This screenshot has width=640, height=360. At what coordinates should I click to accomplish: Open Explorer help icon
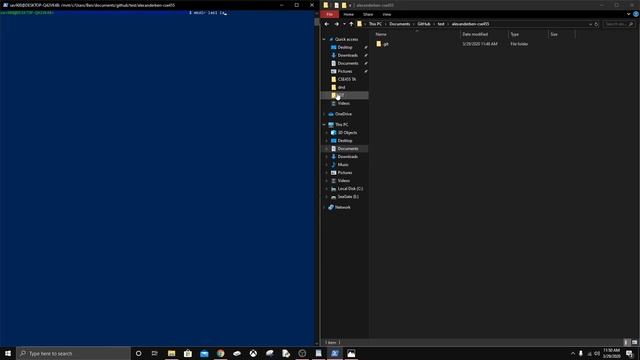636,14
